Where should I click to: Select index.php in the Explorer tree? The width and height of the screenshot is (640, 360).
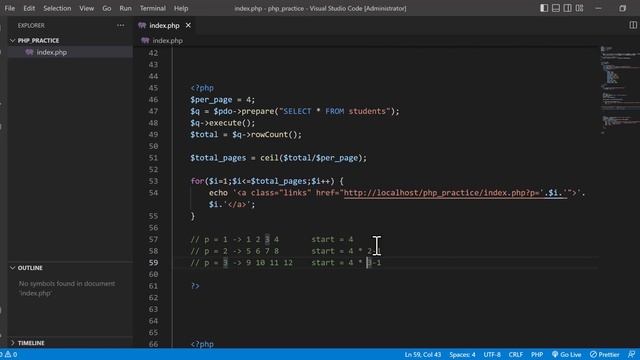click(51, 52)
